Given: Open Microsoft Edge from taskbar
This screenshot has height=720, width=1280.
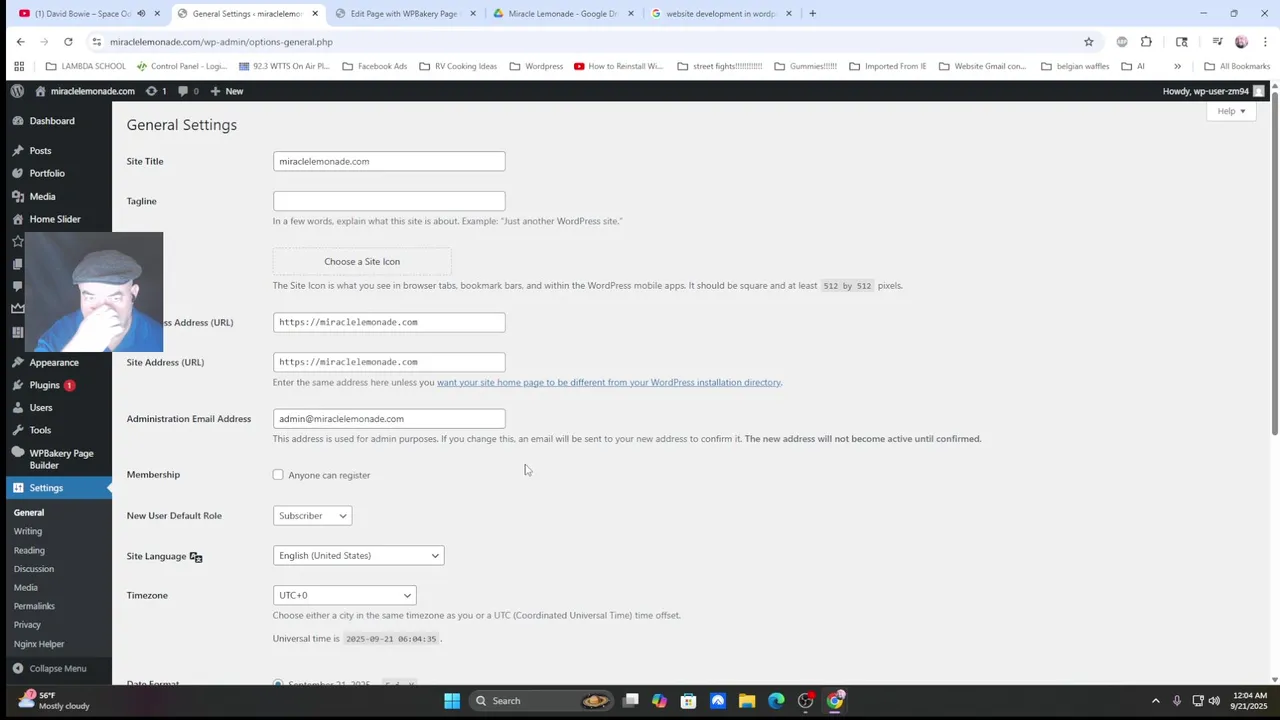Looking at the screenshot, I should (x=776, y=701).
